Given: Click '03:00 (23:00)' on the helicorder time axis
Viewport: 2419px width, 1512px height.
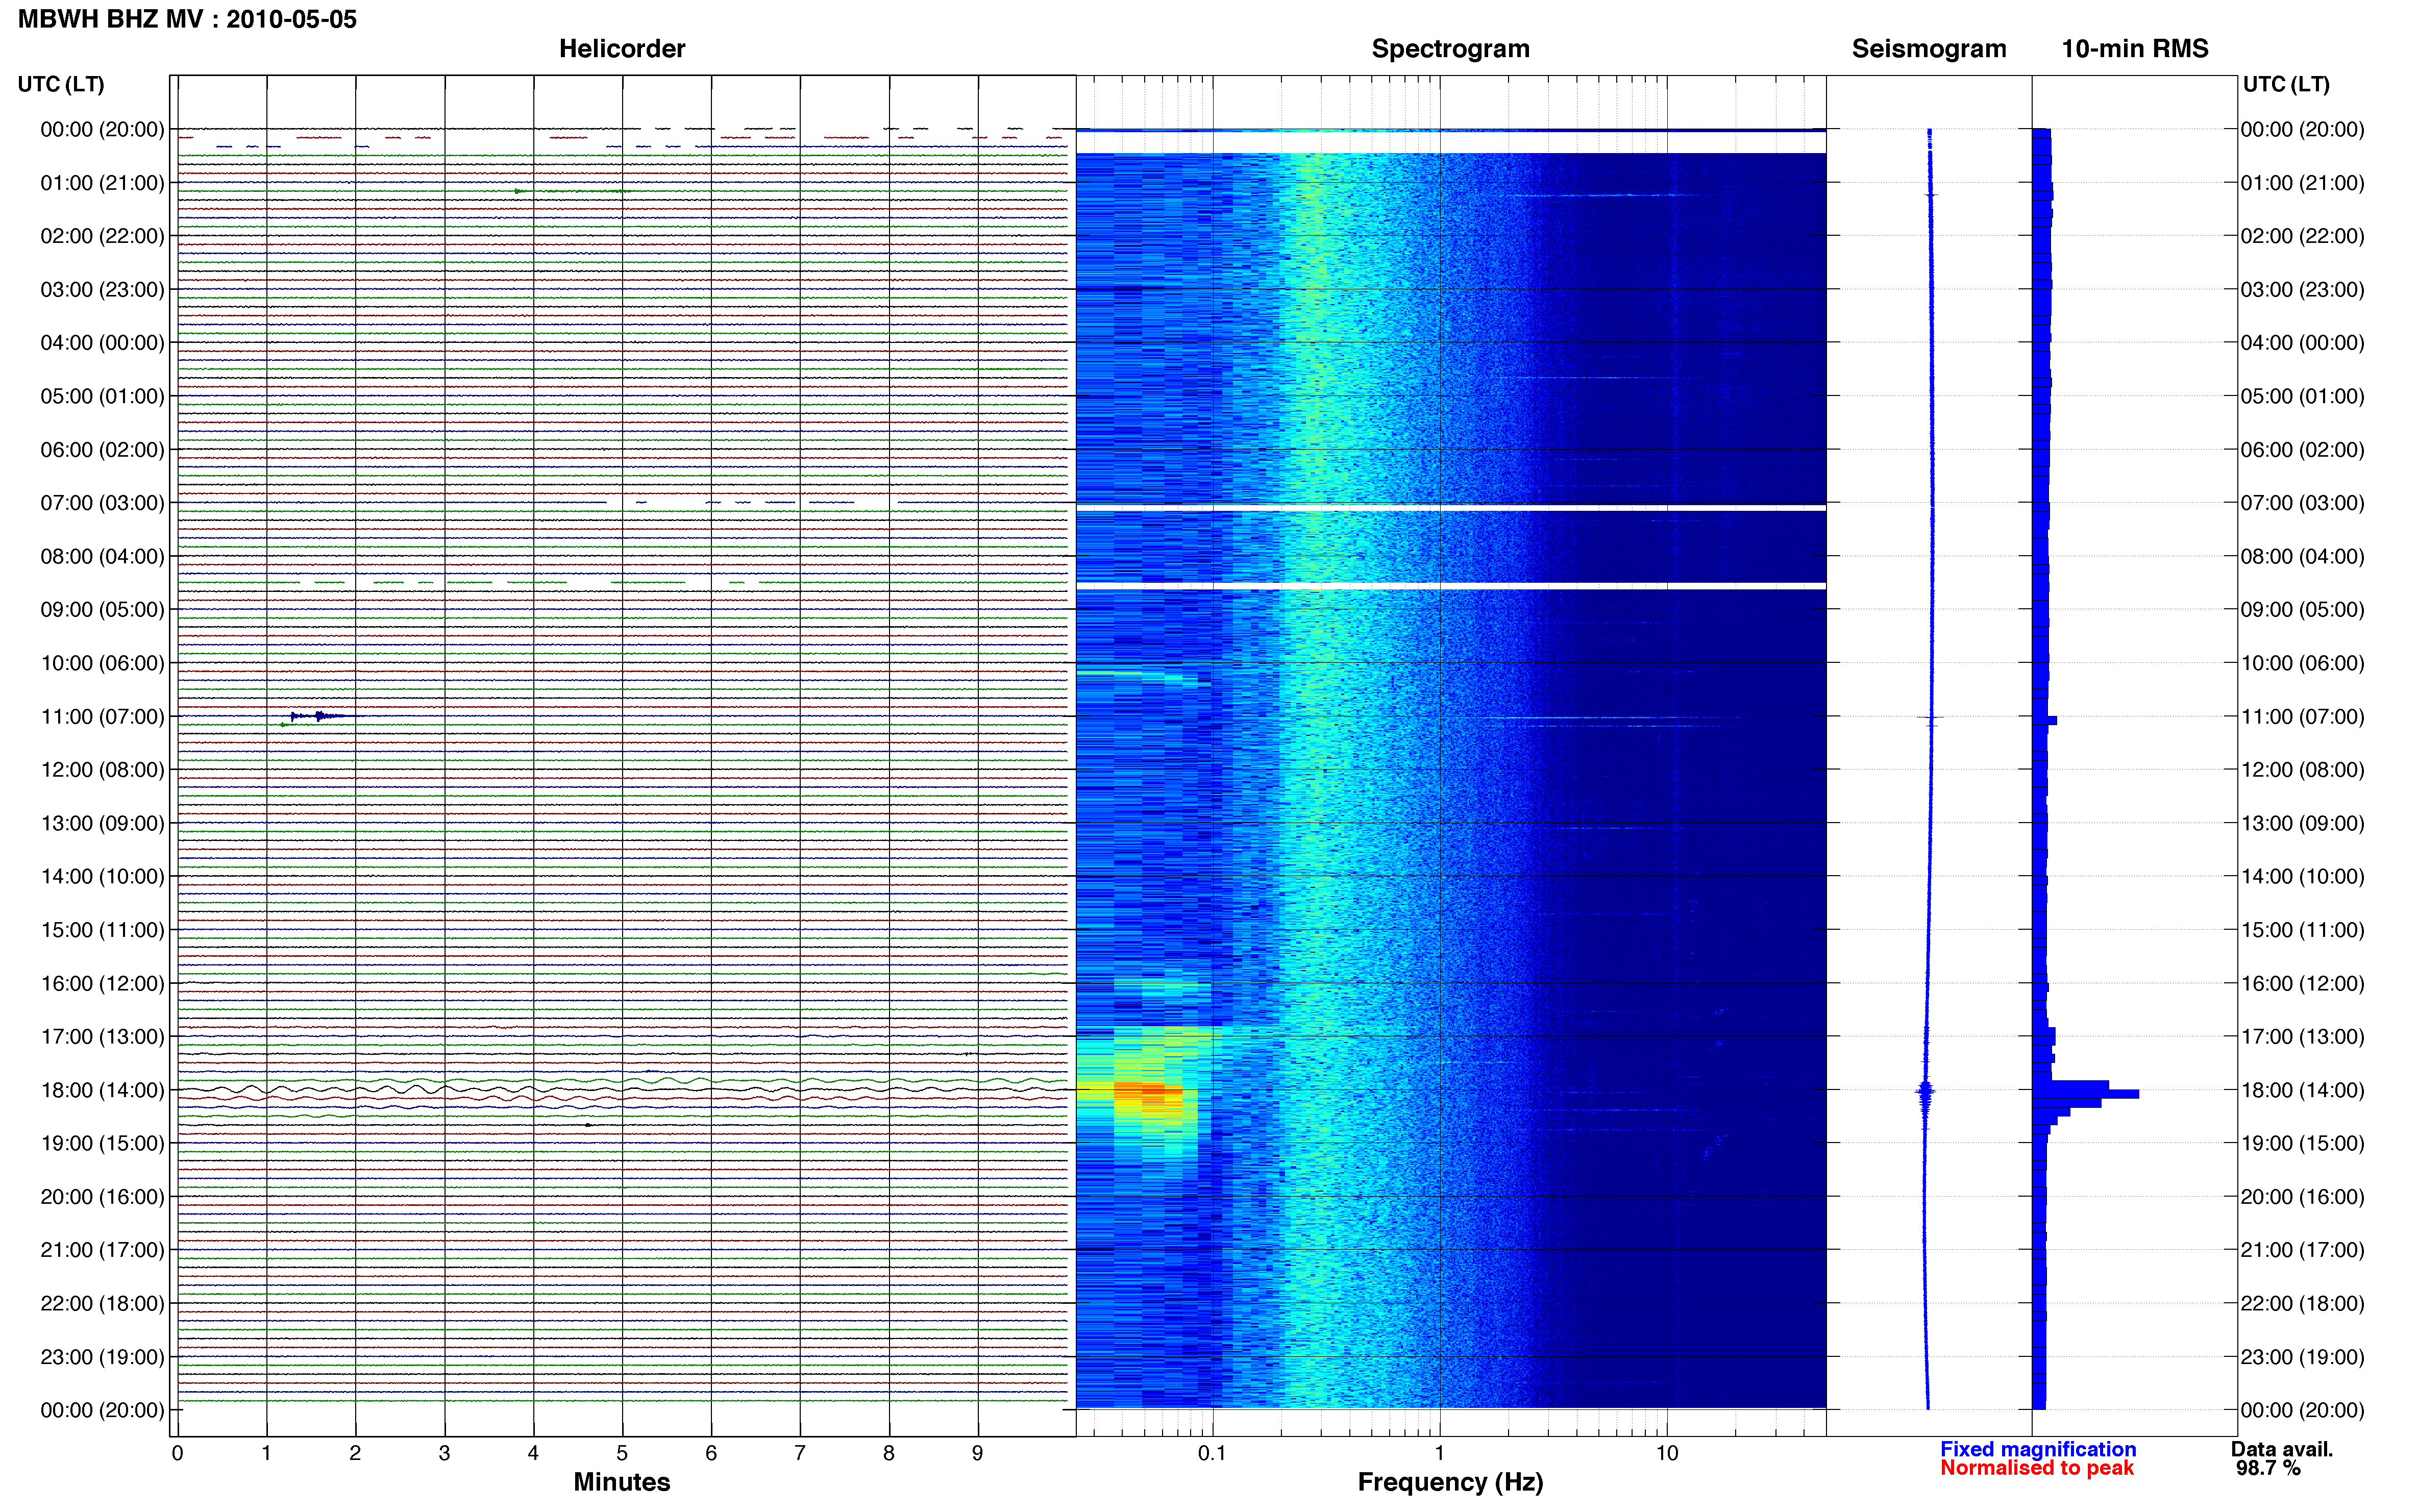Looking at the screenshot, I should coord(102,290).
